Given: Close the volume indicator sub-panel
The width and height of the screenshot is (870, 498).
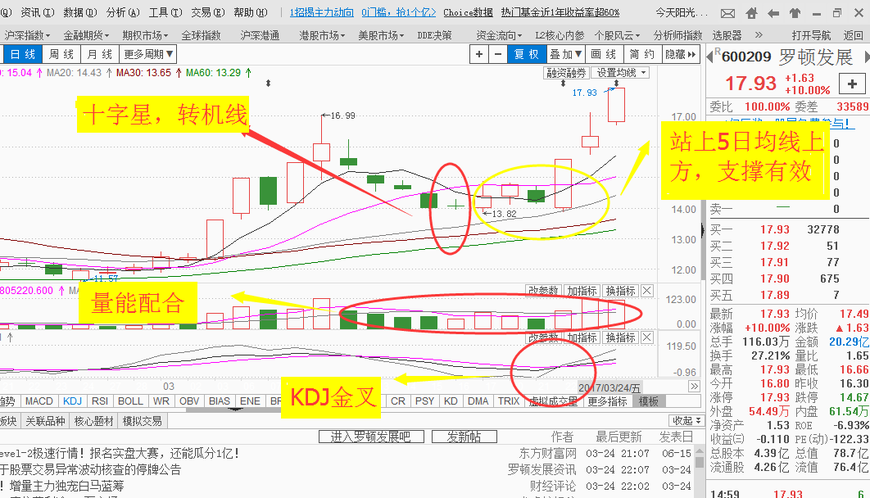Looking at the screenshot, I should coord(647,291).
